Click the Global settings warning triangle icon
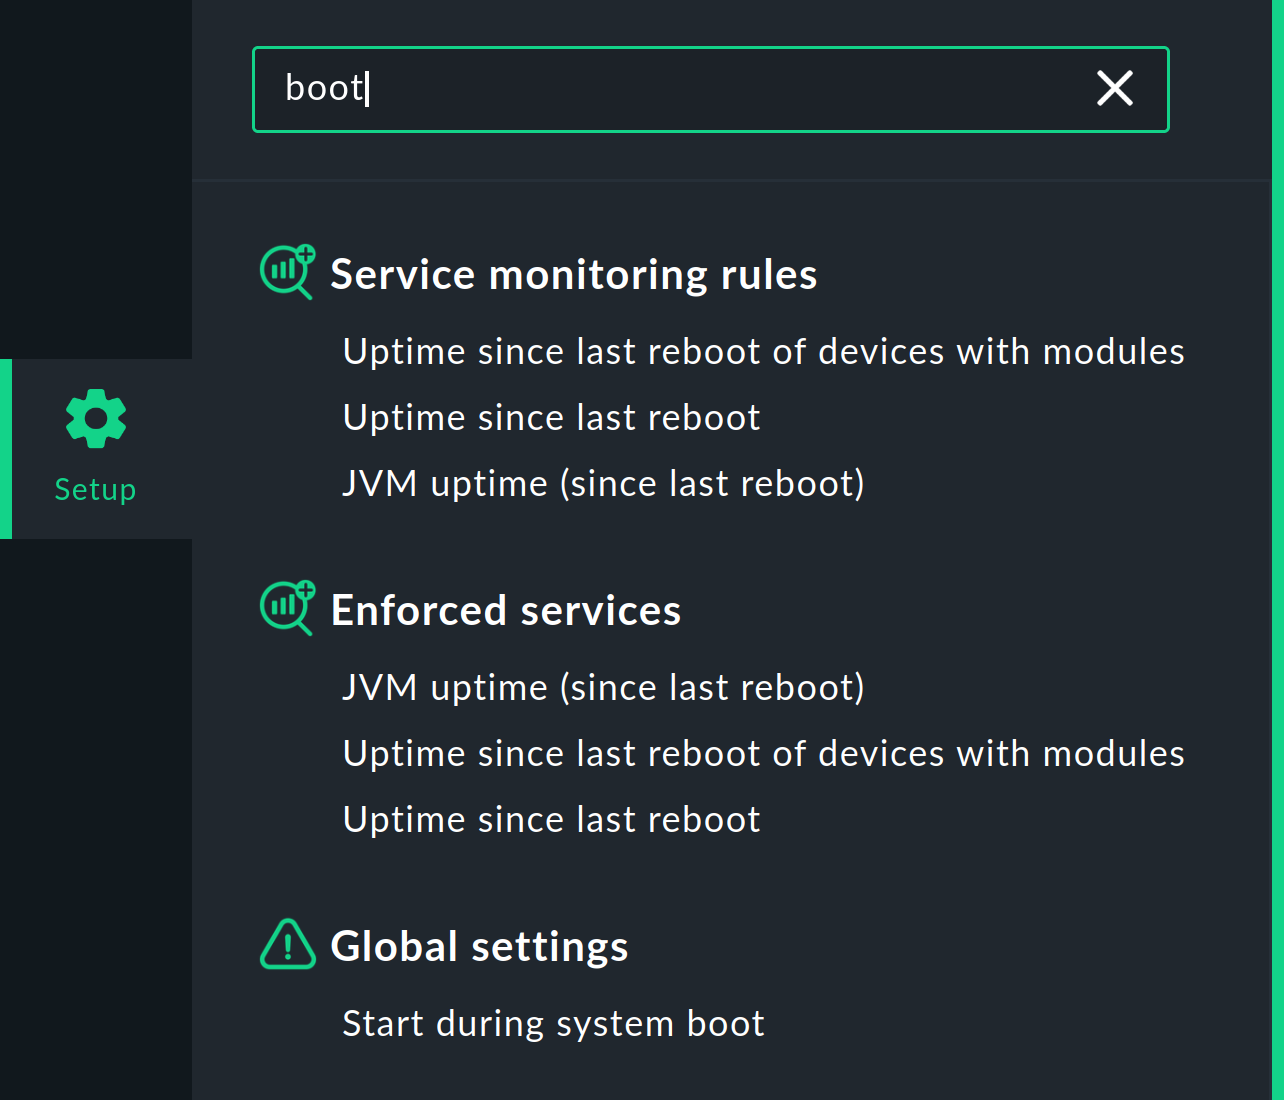Viewport: 1284px width, 1100px height. [x=287, y=944]
